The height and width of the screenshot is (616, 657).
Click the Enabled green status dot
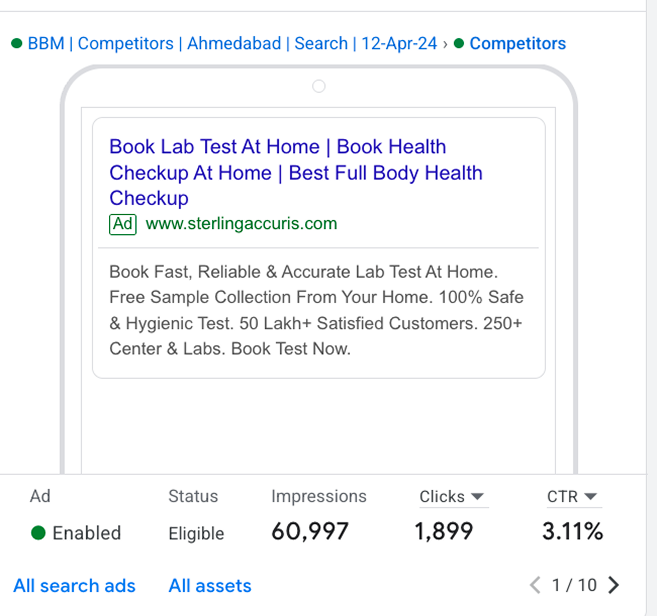pos(38,533)
